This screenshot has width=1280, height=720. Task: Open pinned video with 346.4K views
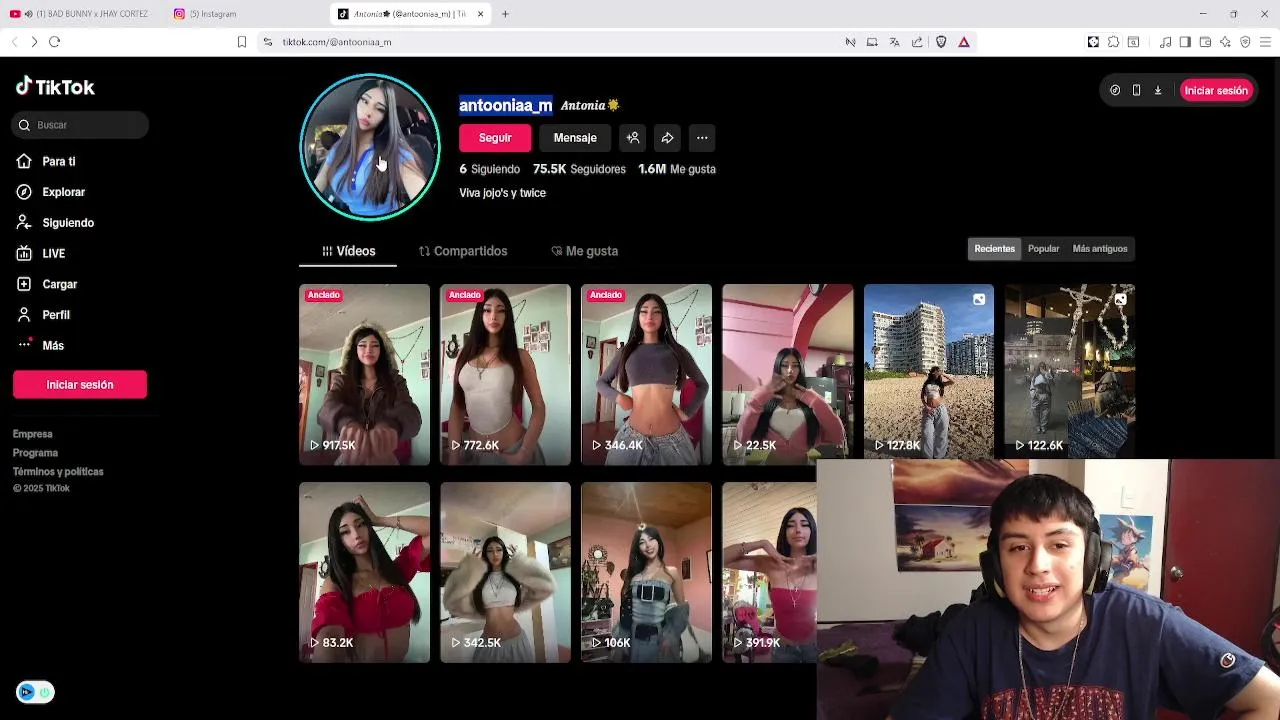point(646,375)
